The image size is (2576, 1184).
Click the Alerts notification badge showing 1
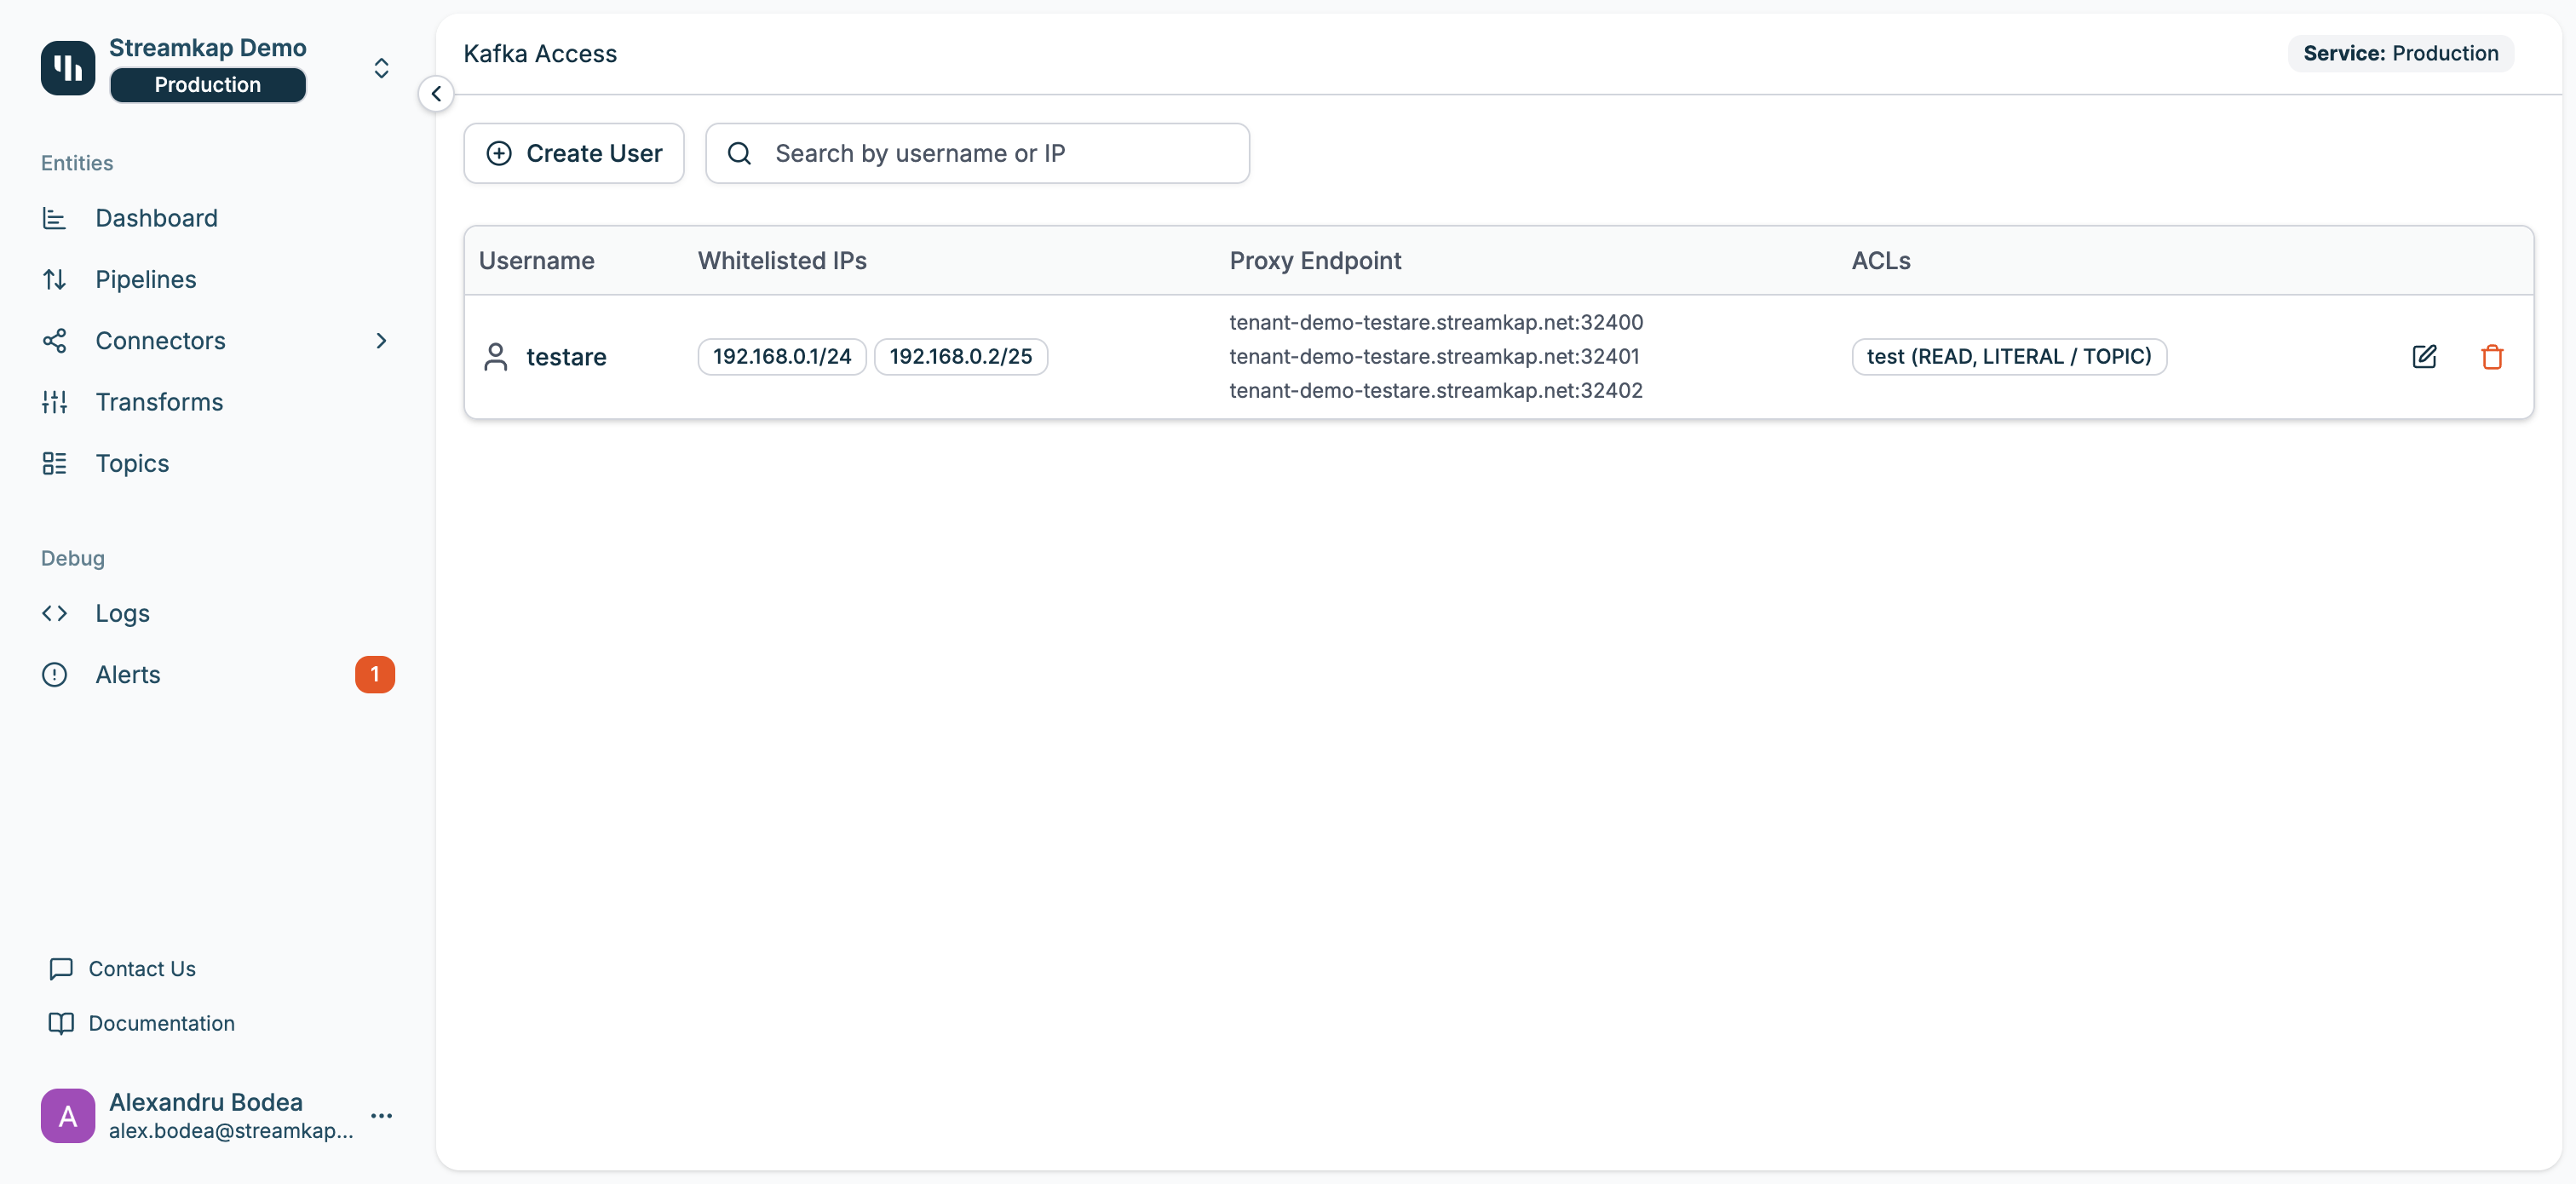pos(374,674)
